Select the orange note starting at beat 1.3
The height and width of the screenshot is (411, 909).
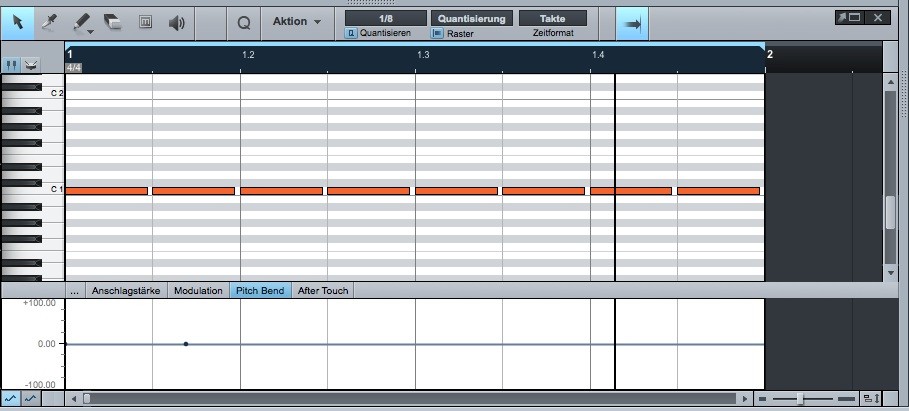[x=457, y=191]
